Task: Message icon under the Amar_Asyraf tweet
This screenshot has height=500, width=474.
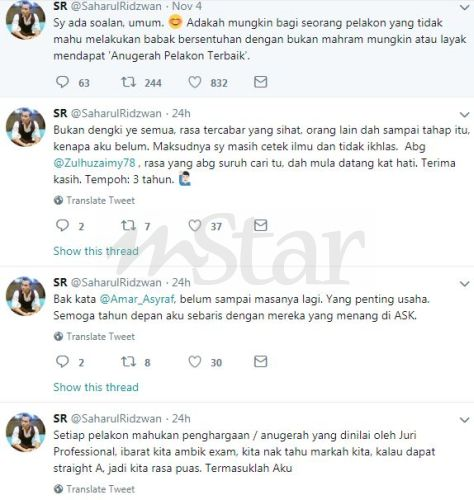Action: pyautogui.click(x=260, y=362)
